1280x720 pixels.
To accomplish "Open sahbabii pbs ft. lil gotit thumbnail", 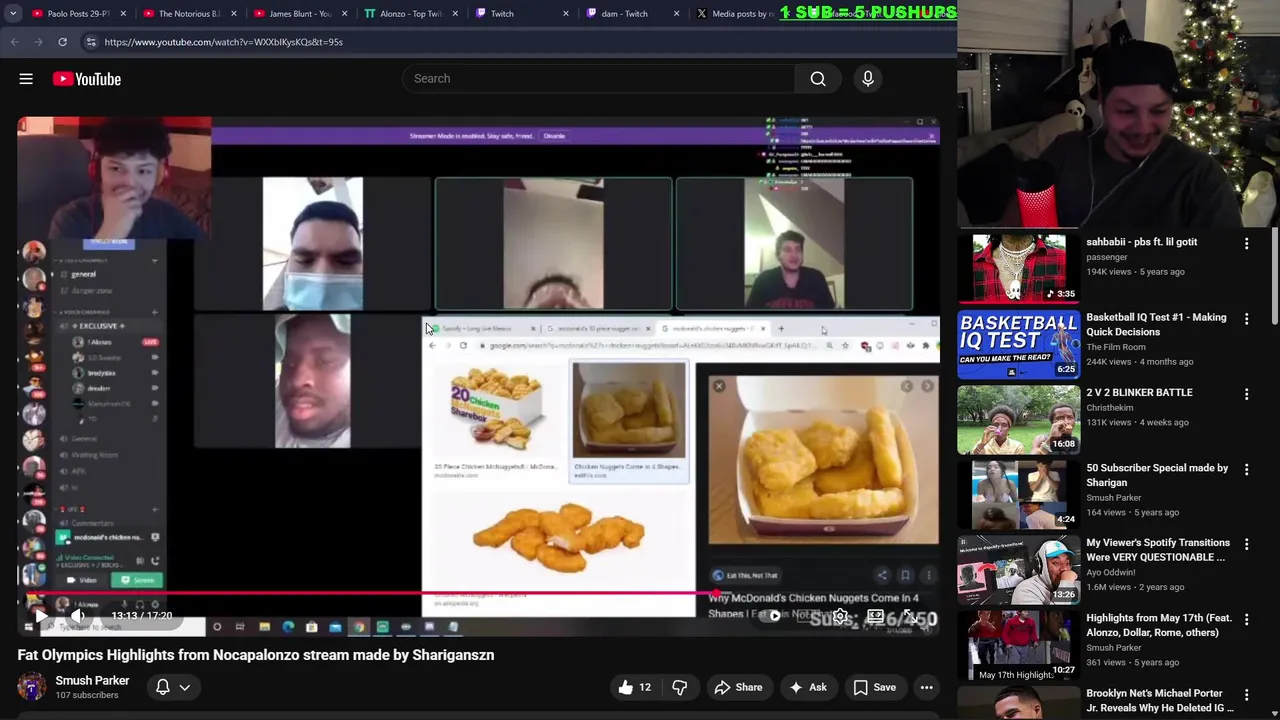I will [1019, 268].
